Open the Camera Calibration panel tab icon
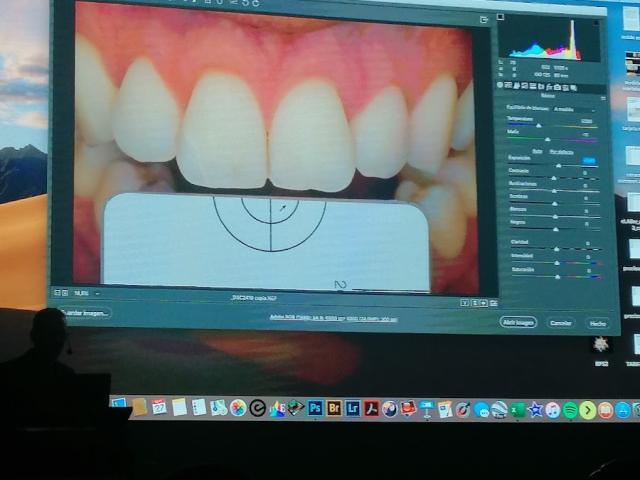This screenshot has width=640, height=480. (557, 87)
